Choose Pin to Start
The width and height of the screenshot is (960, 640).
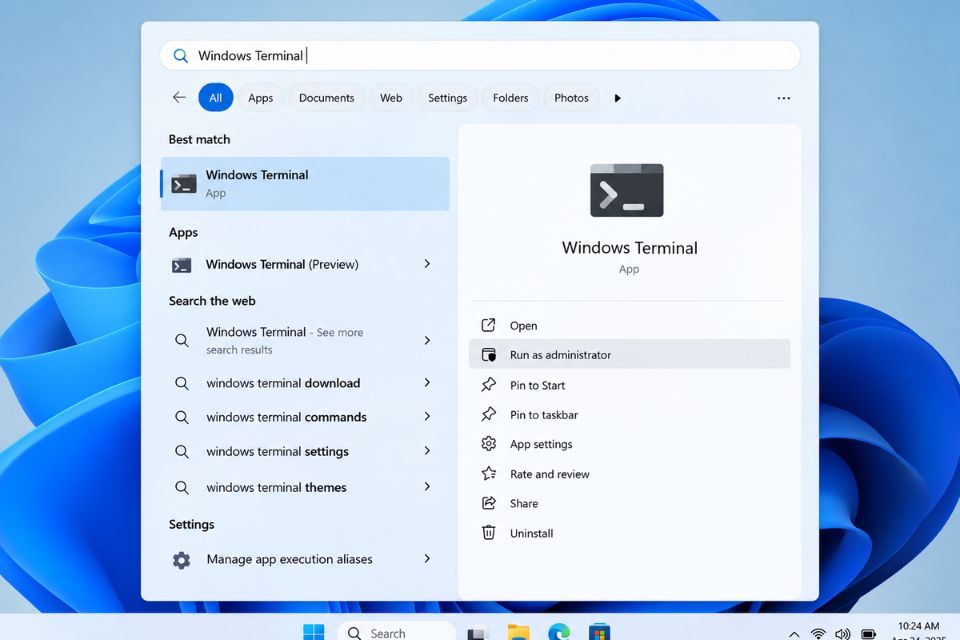point(629,385)
